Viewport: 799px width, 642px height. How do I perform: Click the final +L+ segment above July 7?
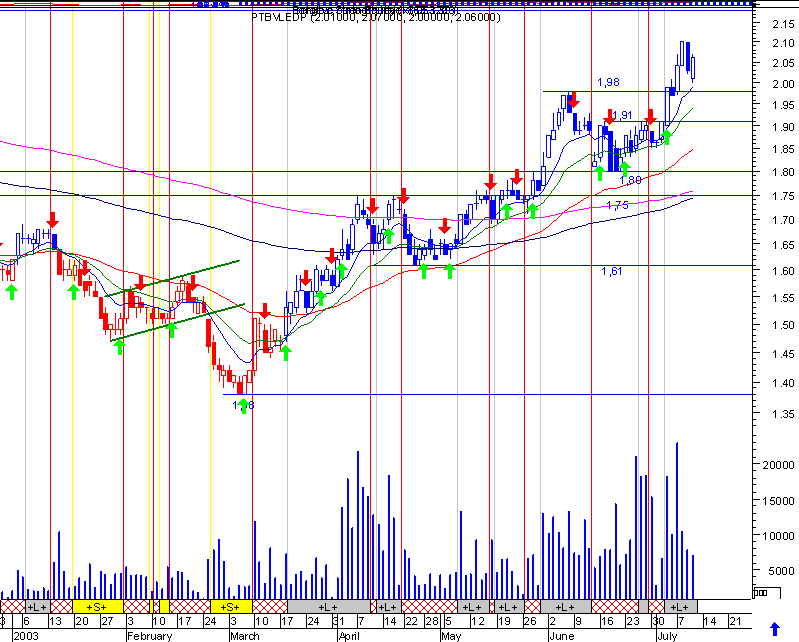(x=680, y=607)
